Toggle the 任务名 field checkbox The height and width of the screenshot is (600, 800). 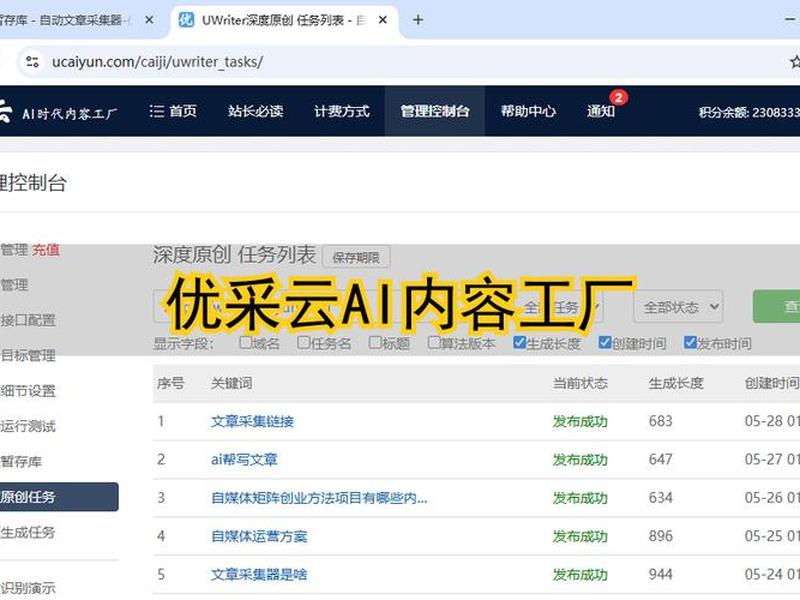(x=304, y=342)
